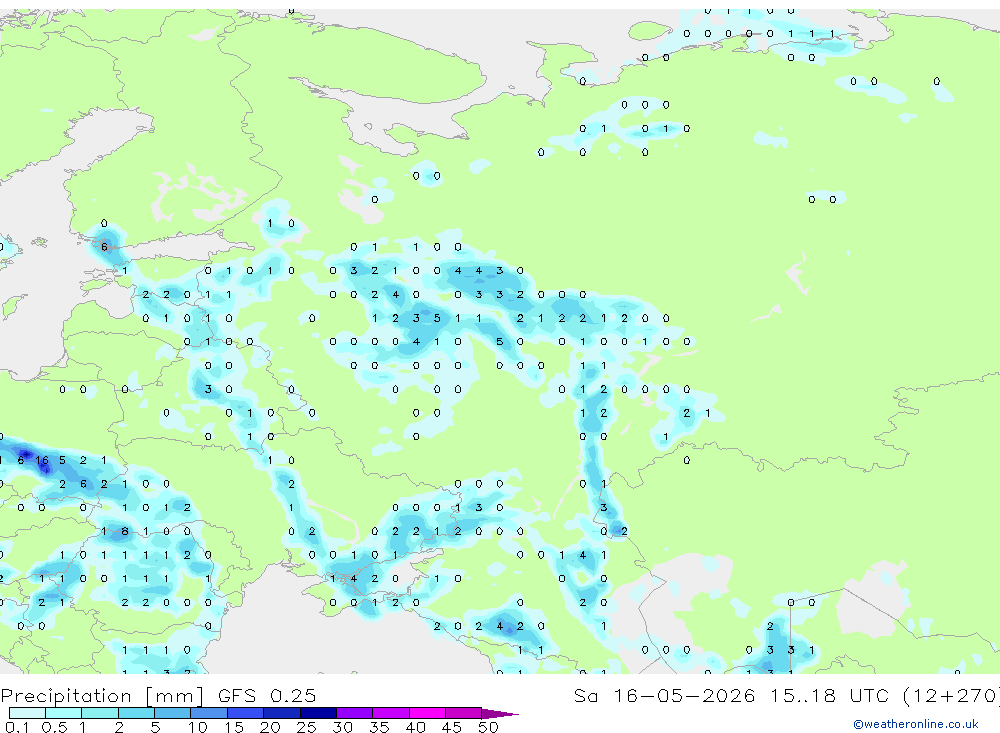
Task: Click the legend swatch between 40 and 45
Action: coord(427,713)
